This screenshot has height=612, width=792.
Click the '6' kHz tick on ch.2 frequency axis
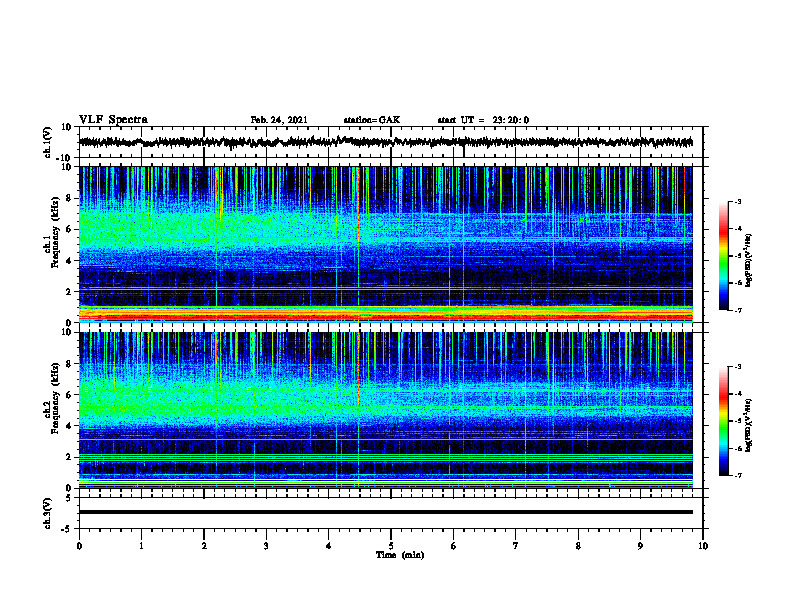pyautogui.click(x=69, y=395)
